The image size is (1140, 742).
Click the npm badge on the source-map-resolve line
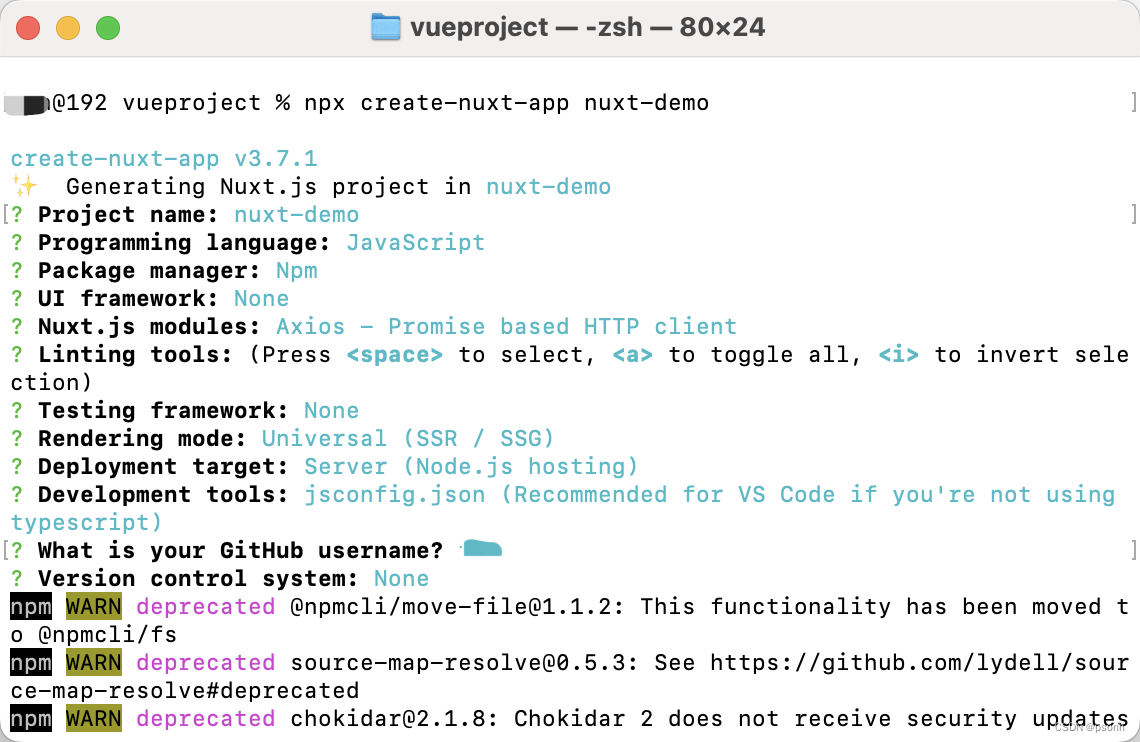pos(31,663)
